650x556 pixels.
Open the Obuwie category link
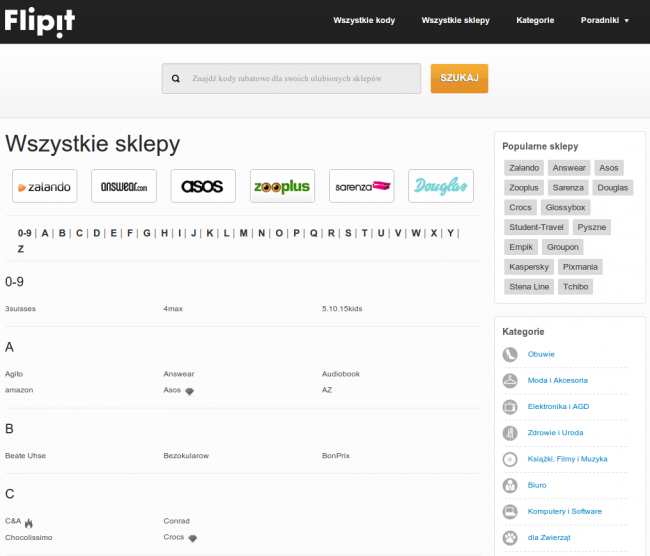click(541, 354)
